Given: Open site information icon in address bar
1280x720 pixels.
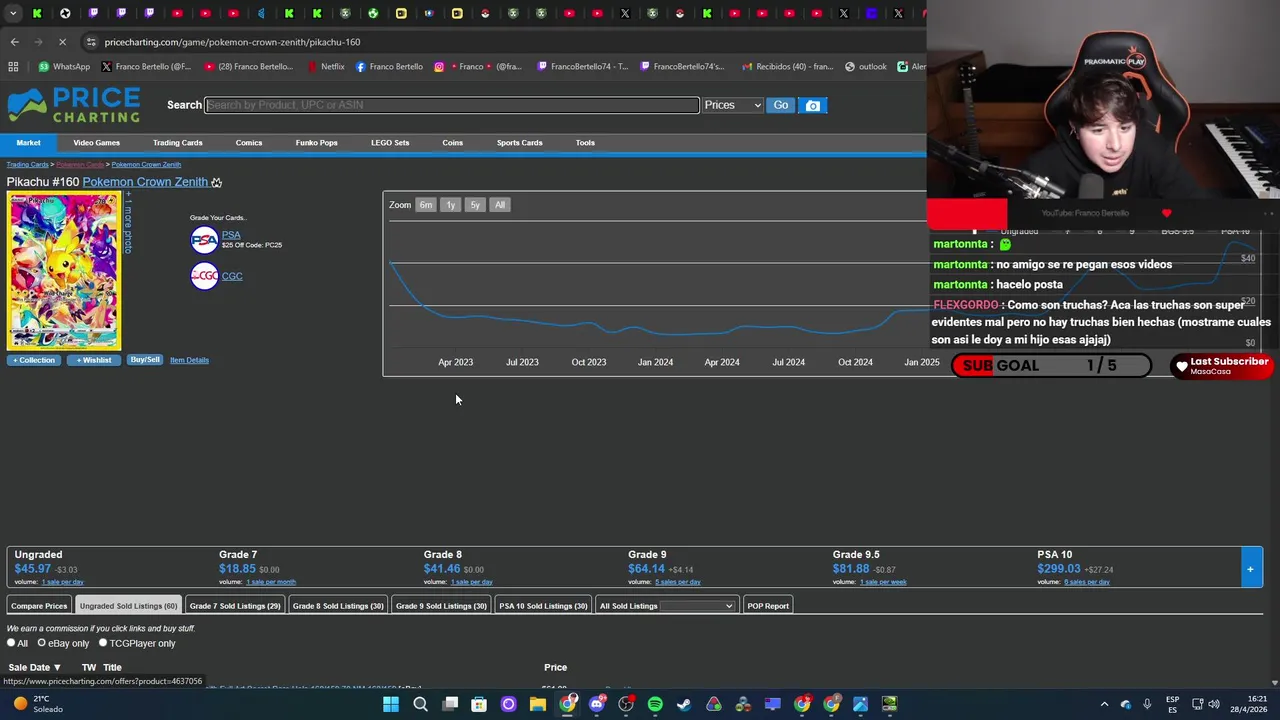Looking at the screenshot, I should tap(91, 42).
